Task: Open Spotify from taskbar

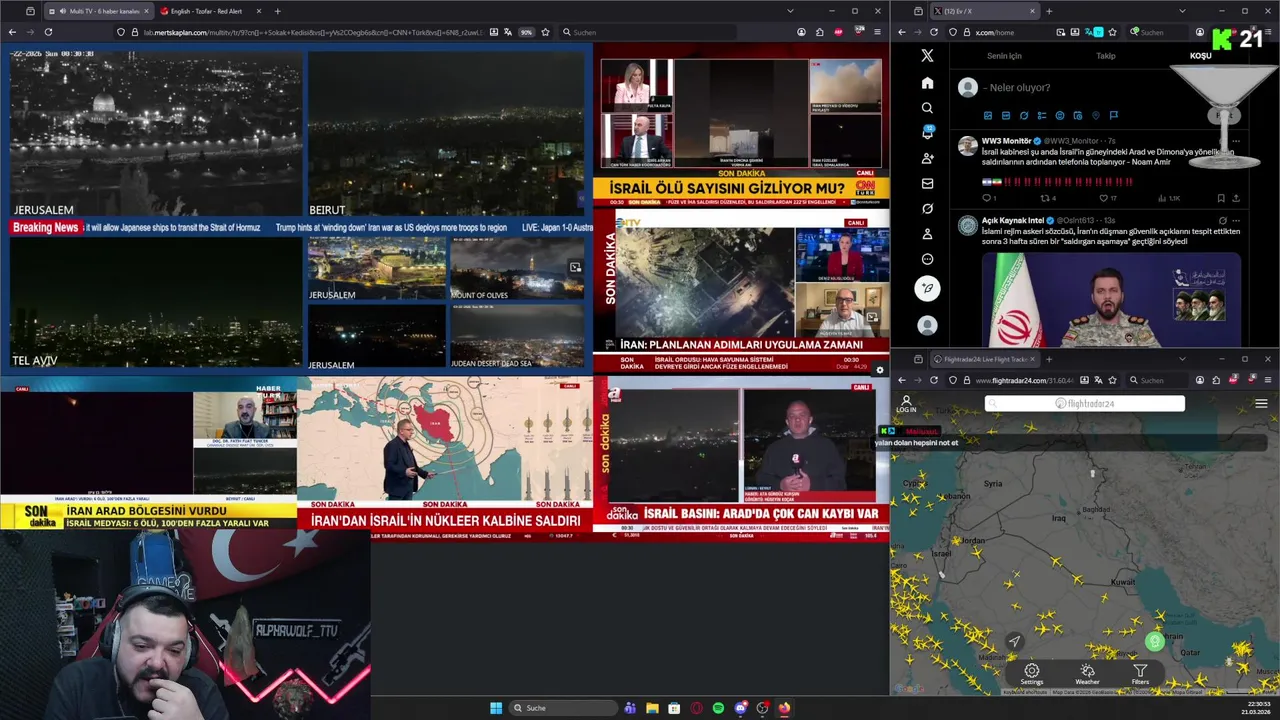Action: (x=718, y=708)
